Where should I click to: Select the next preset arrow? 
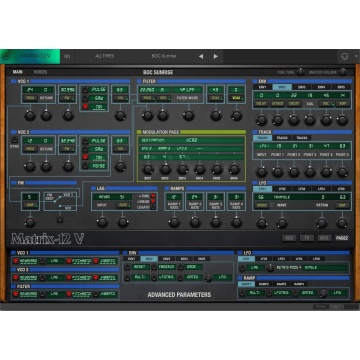(x=216, y=56)
